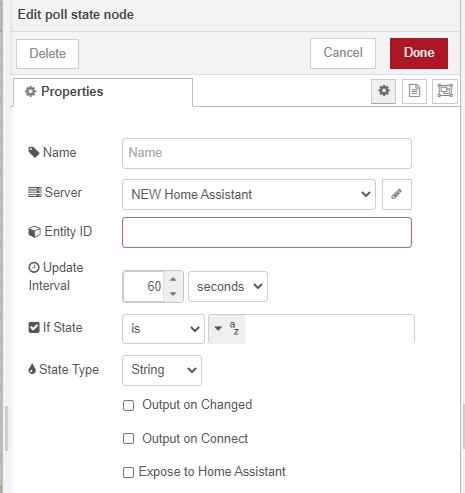The height and width of the screenshot is (493, 465).
Task: Click the Done button
Action: (419, 53)
